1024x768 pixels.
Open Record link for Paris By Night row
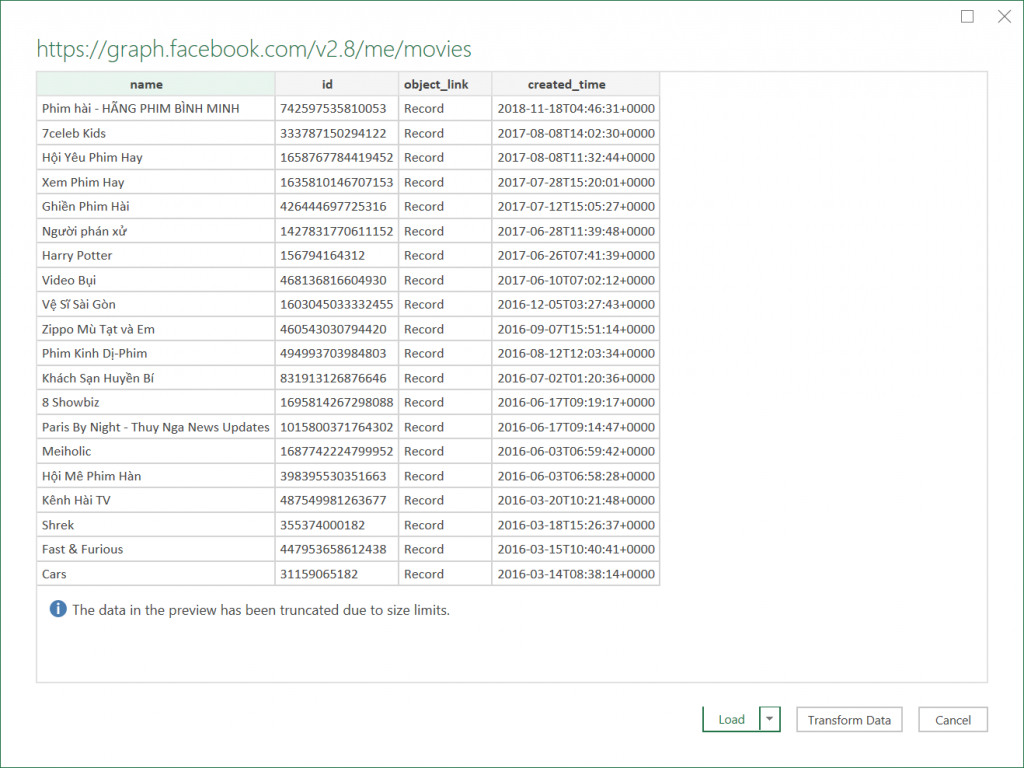(x=424, y=427)
